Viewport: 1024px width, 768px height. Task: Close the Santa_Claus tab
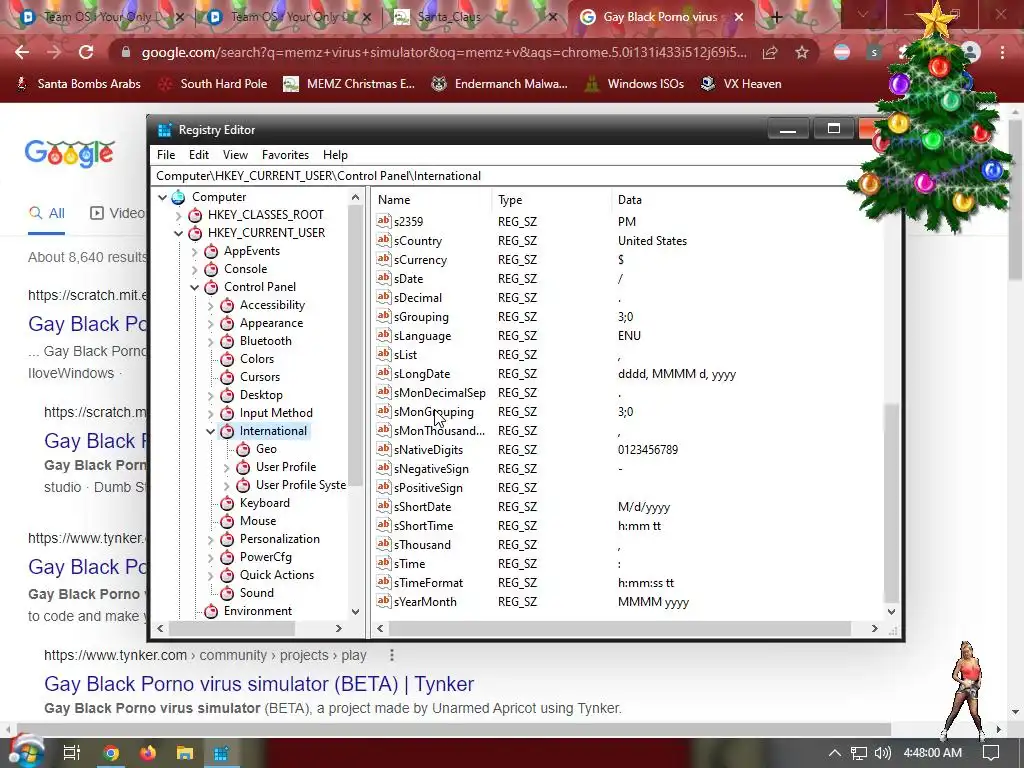click(552, 18)
